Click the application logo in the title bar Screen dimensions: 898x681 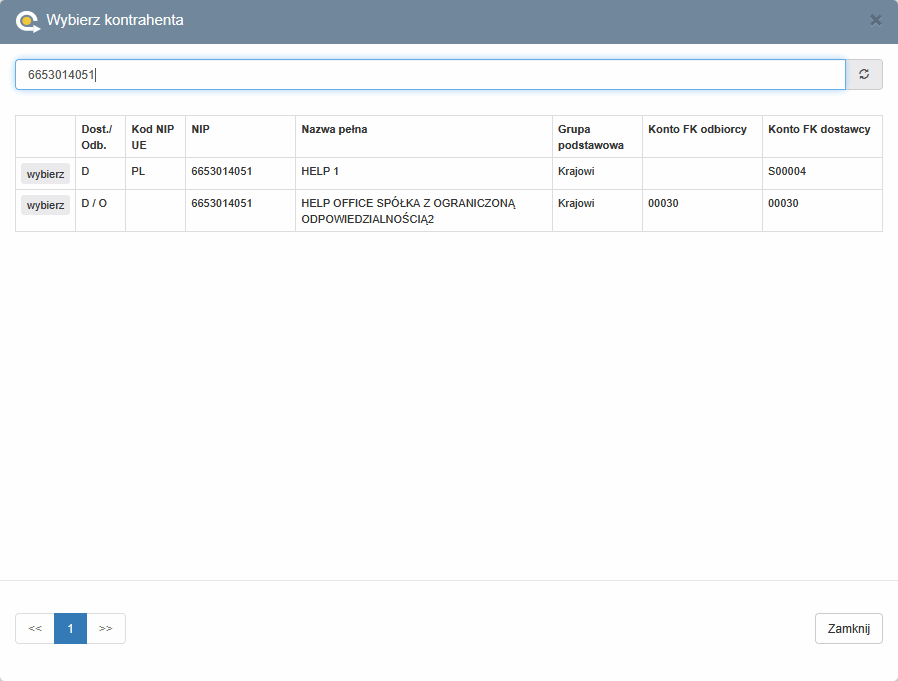tap(27, 20)
